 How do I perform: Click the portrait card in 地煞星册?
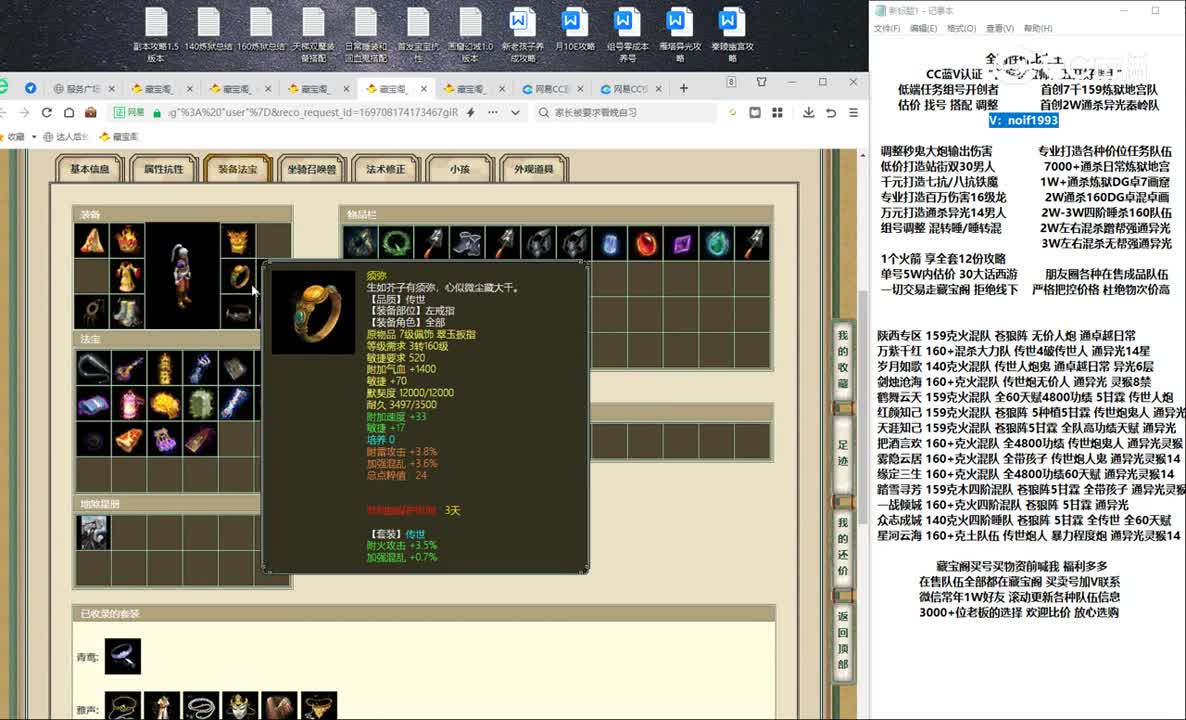[93, 532]
